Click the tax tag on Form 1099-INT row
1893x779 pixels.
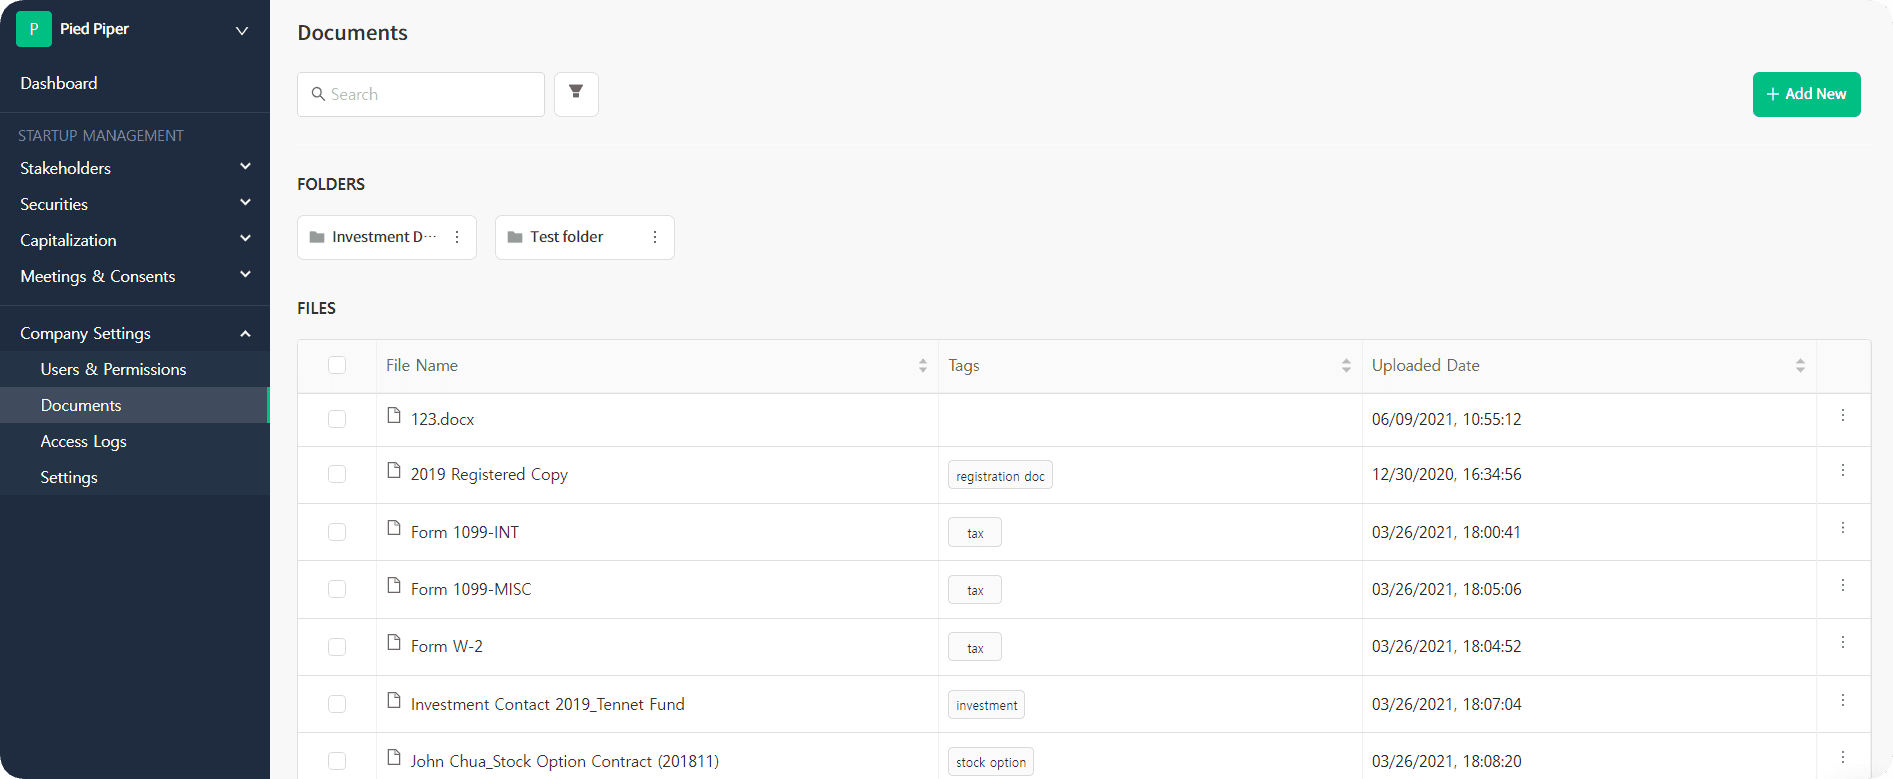(x=975, y=533)
